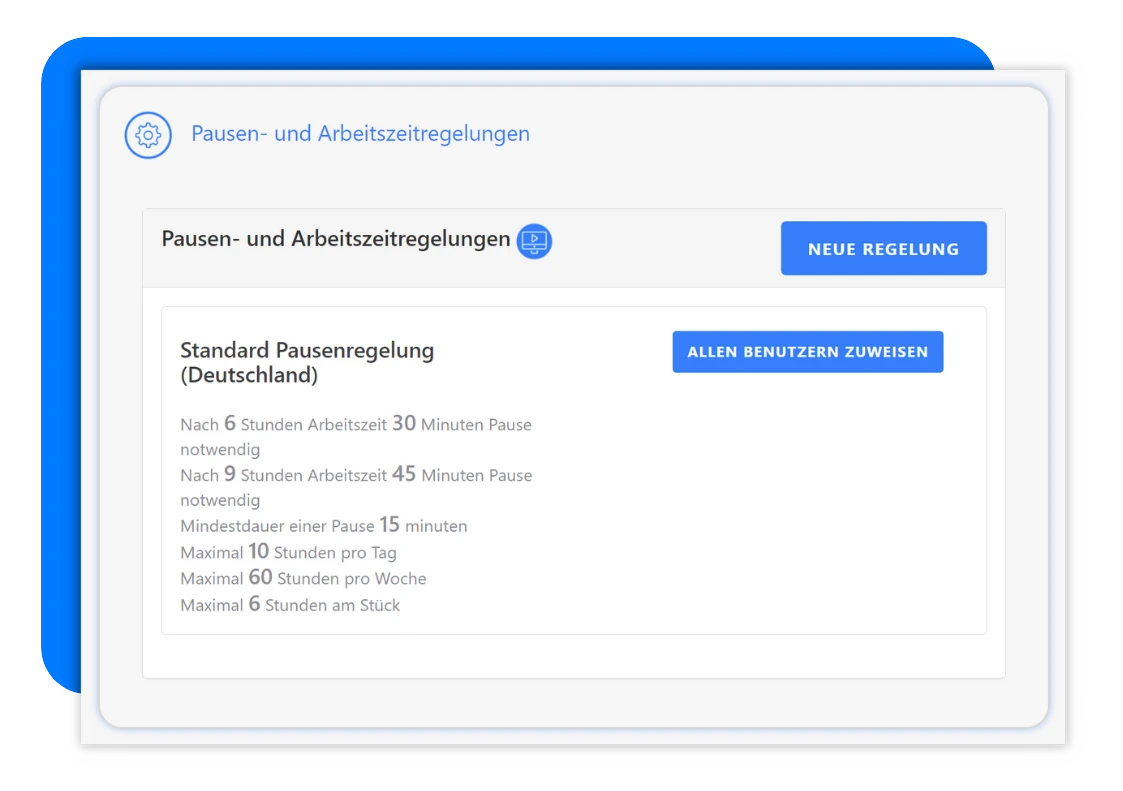Select the circled cog emblem at top left

146,133
